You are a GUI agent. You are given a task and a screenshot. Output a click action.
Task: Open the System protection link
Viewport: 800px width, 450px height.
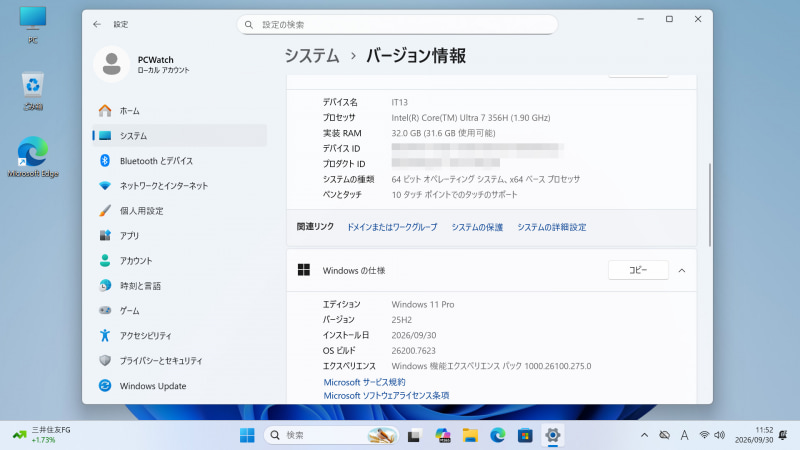tap(477, 227)
